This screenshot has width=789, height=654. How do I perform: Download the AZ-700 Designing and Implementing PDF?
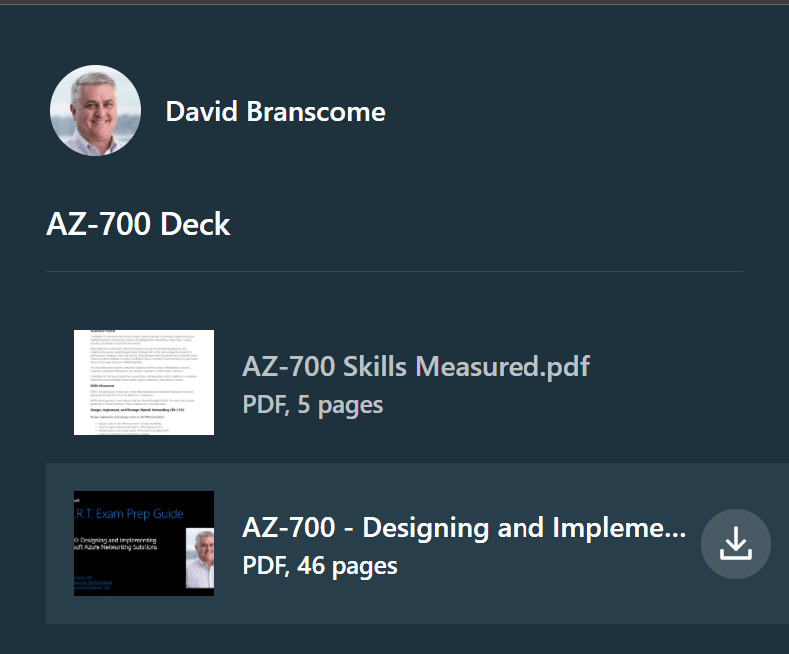[x=736, y=544]
